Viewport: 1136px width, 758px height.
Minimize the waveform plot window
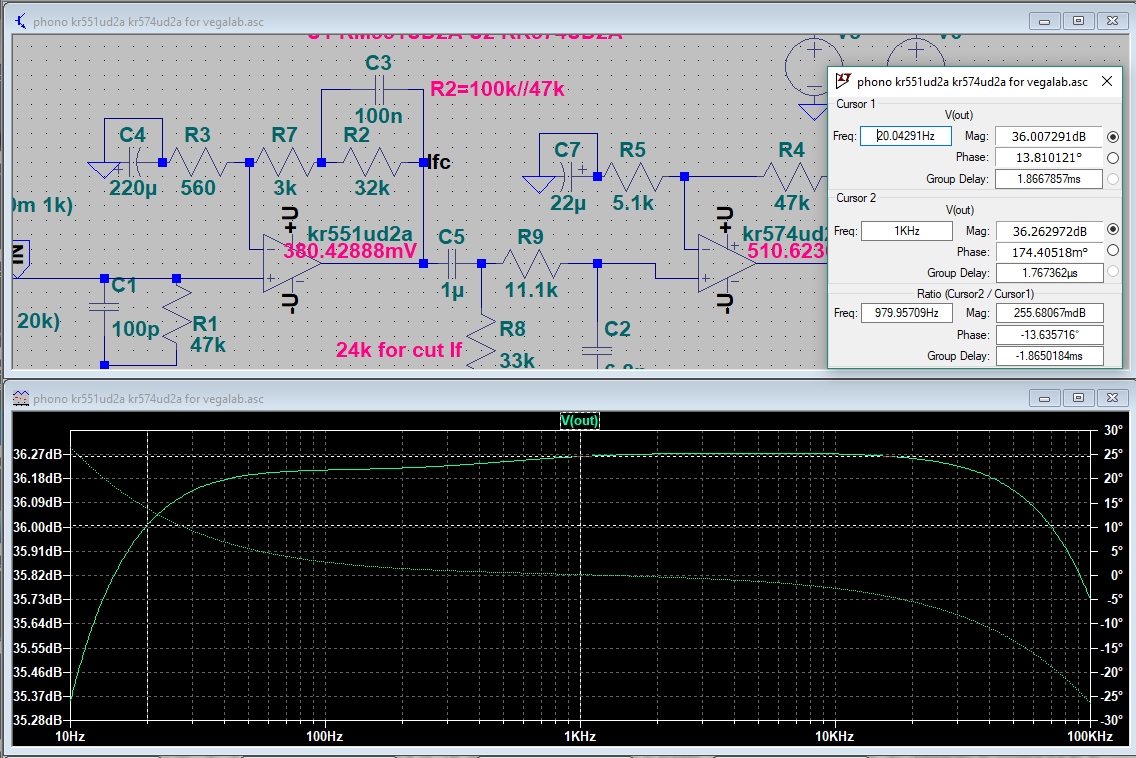click(1044, 398)
